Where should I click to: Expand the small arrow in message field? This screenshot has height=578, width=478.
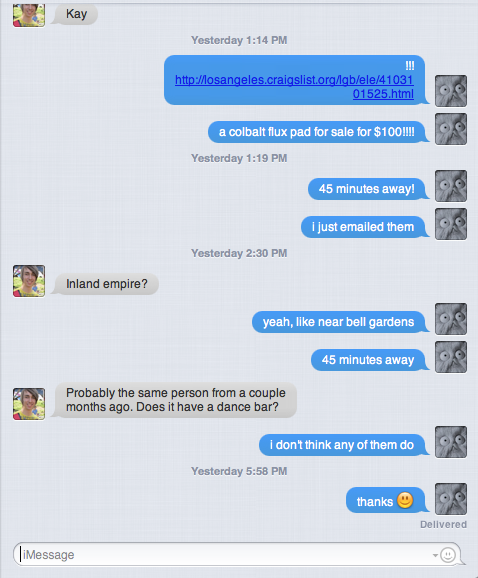point(435,555)
